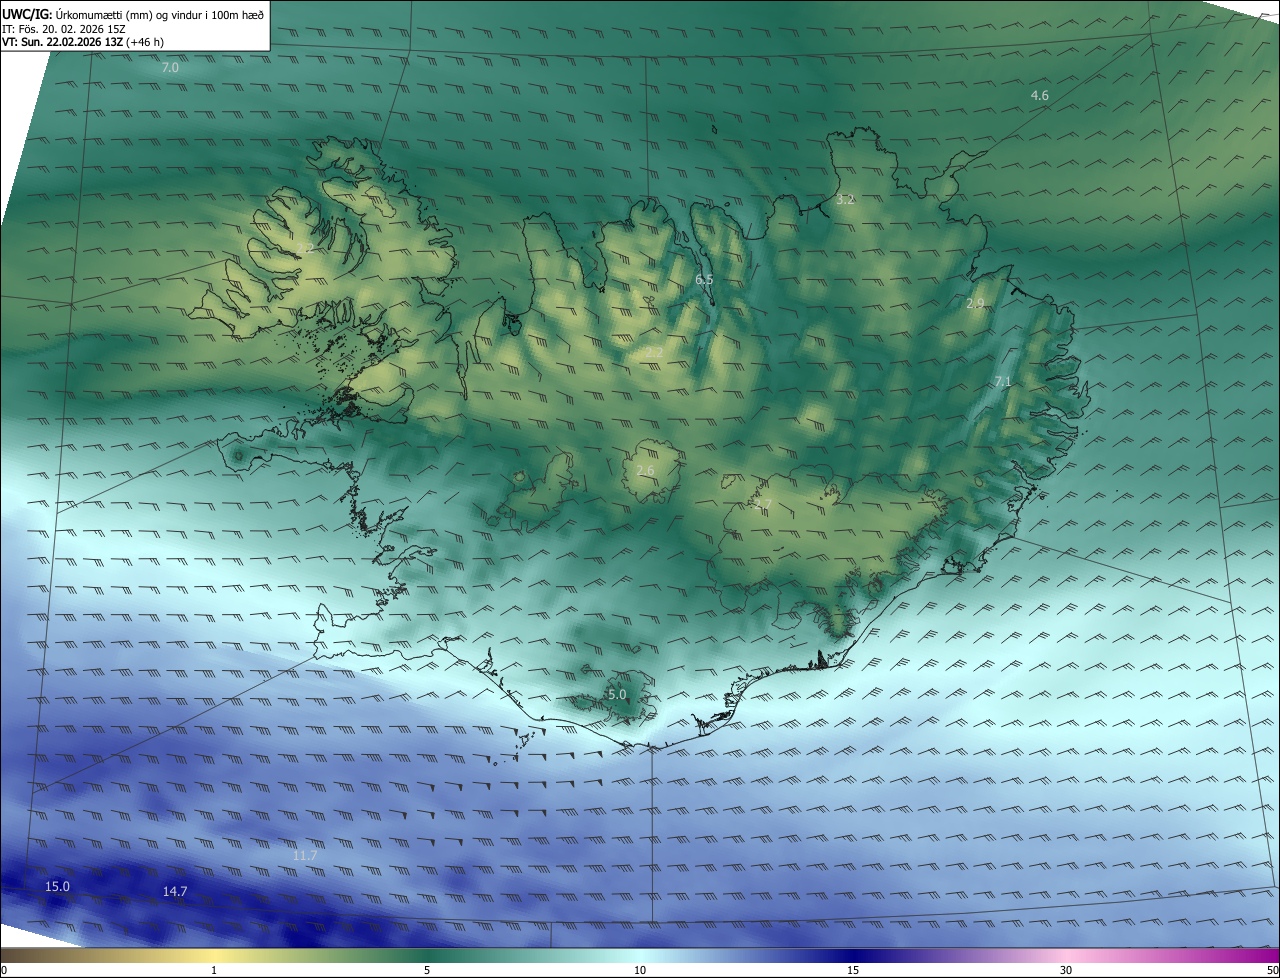Click the 1 tick on the color scale

click(x=214, y=970)
